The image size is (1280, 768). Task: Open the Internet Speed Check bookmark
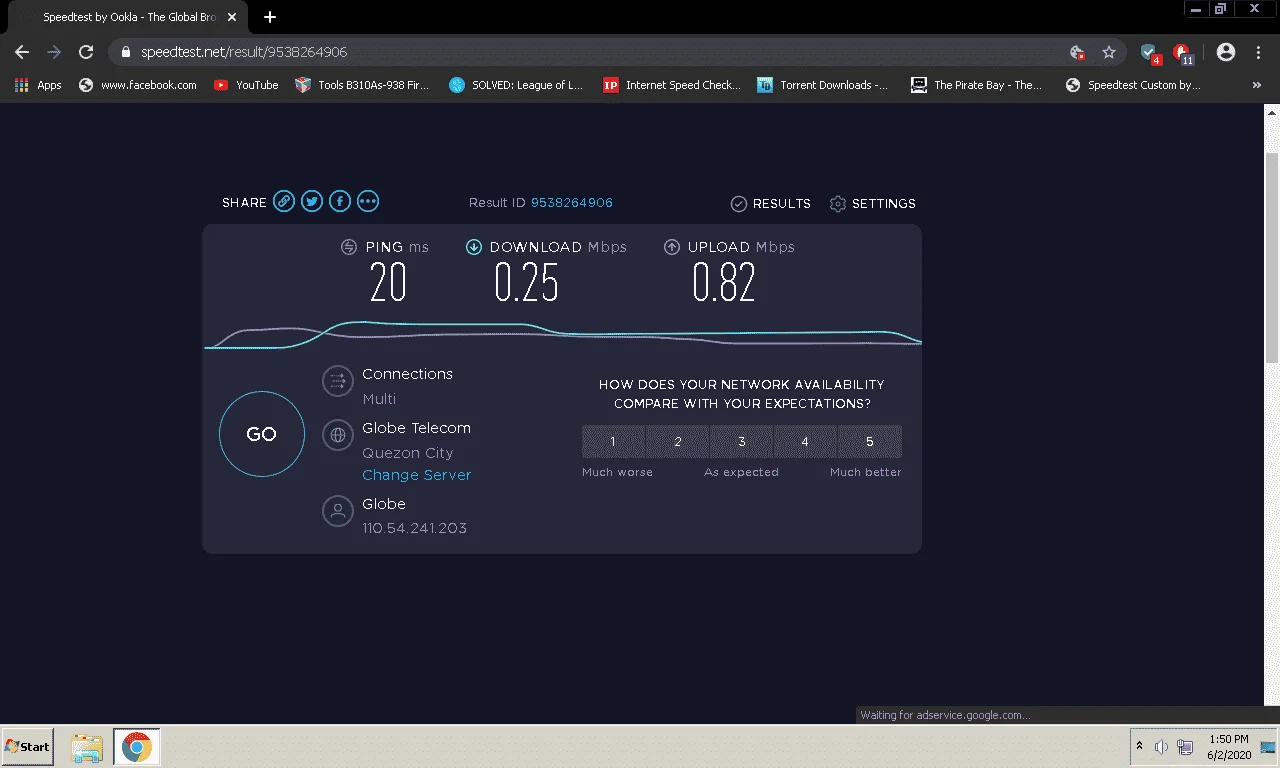(672, 85)
